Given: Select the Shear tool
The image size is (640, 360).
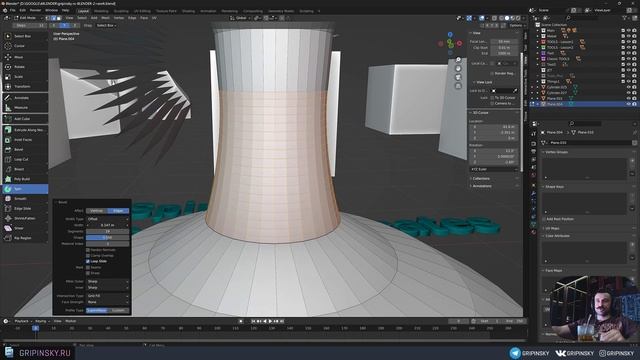Looking at the screenshot, I should 25,228.
